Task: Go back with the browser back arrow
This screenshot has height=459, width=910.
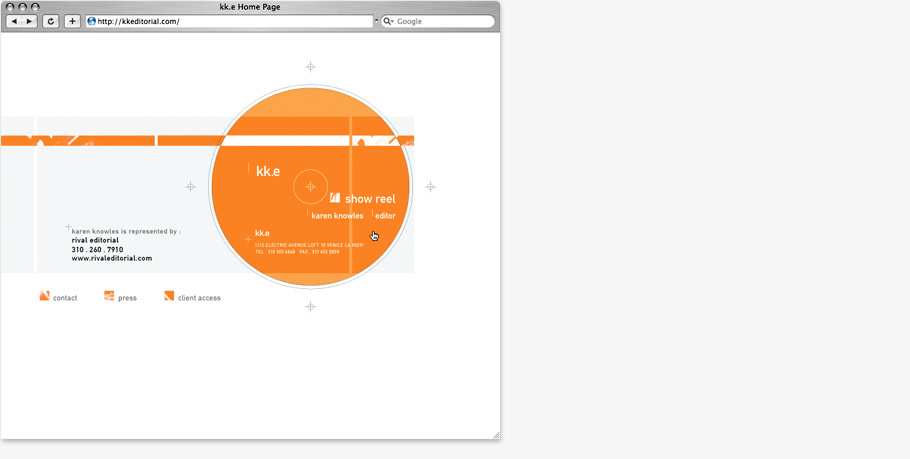Action: pos(14,21)
